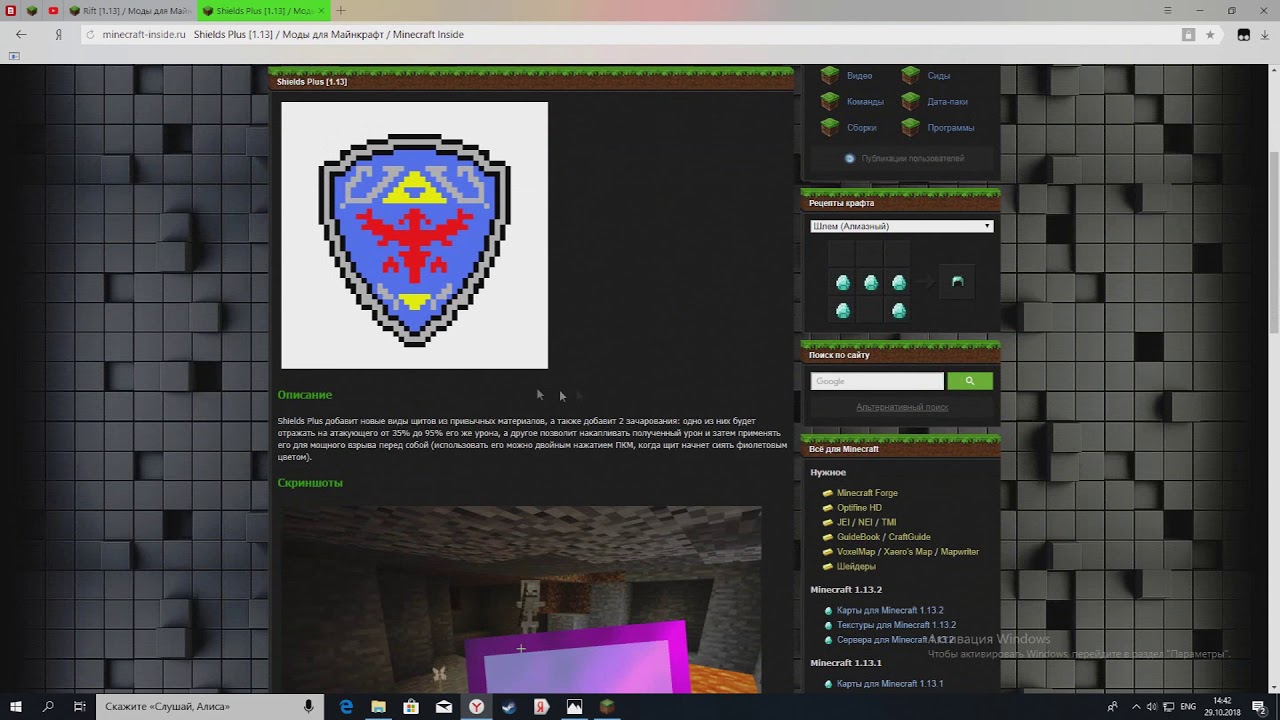Viewport: 1280px width, 720px height.
Task: Open Карты для Minecraft 1.13.2 link
Action: click(890, 610)
